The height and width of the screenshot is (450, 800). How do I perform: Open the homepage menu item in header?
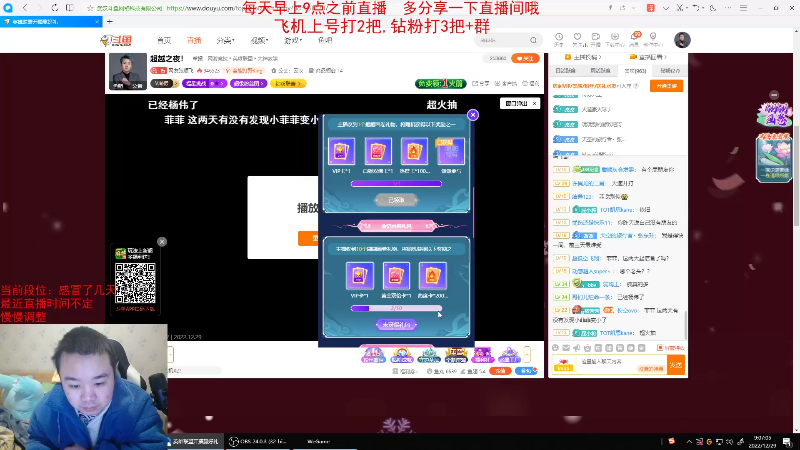coord(164,40)
